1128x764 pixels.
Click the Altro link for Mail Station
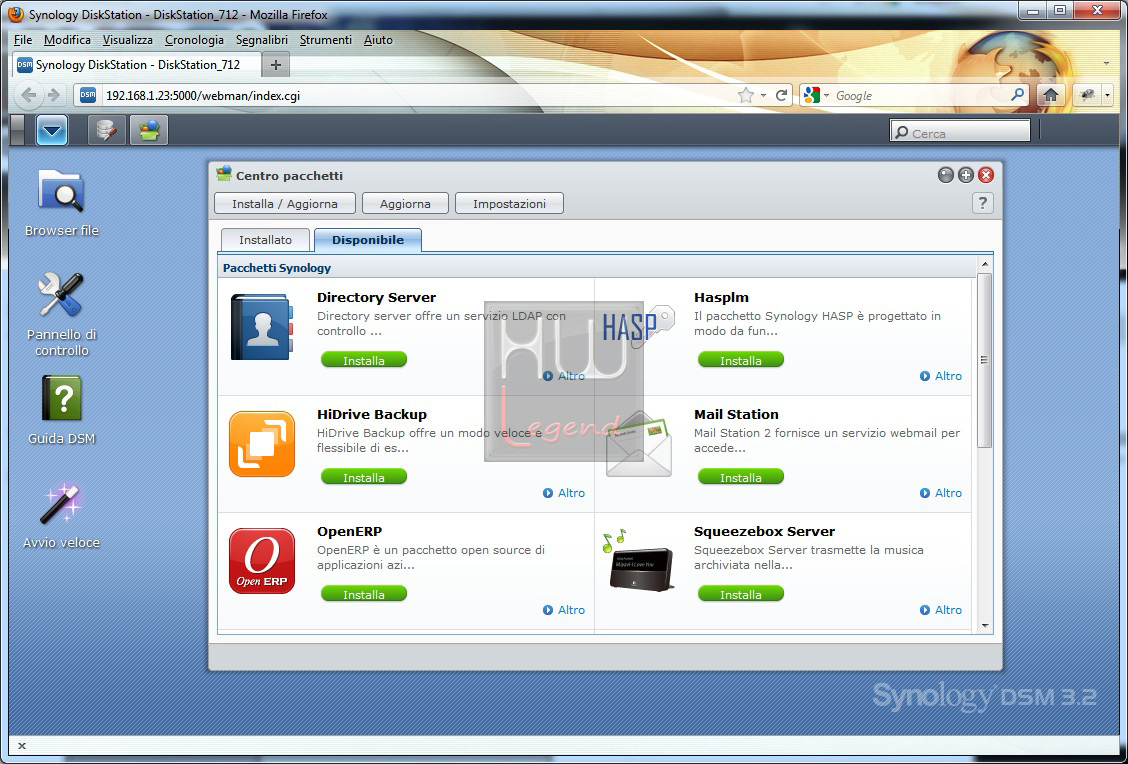click(941, 493)
